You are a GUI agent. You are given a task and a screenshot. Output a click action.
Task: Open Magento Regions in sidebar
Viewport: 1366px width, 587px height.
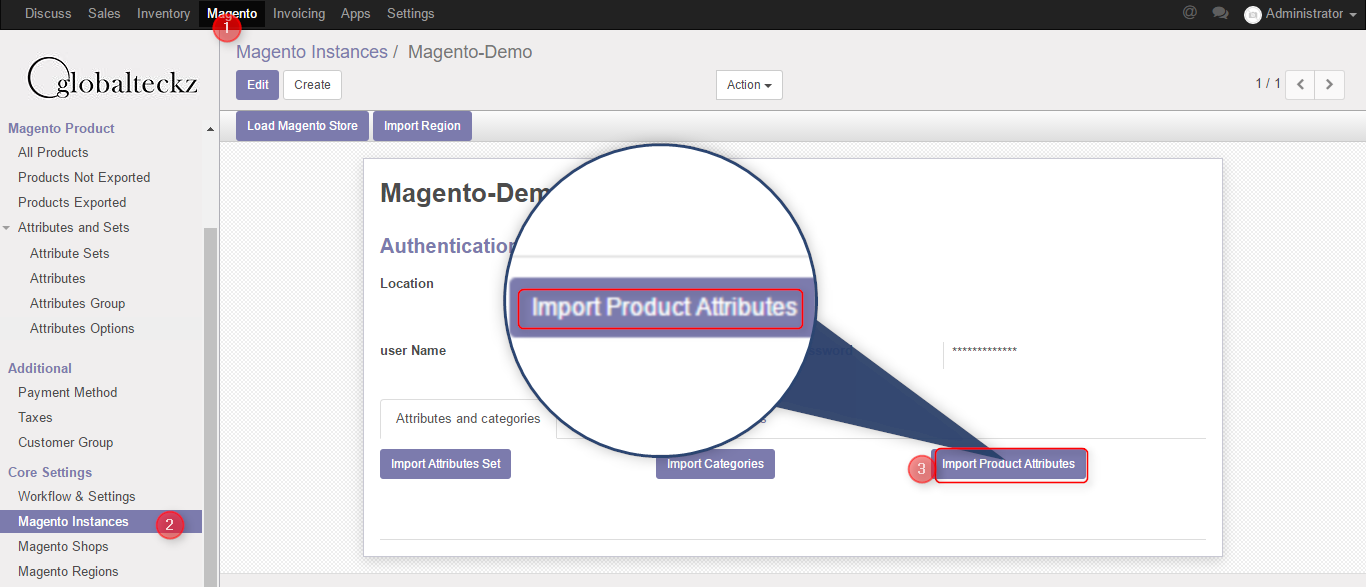(x=68, y=572)
